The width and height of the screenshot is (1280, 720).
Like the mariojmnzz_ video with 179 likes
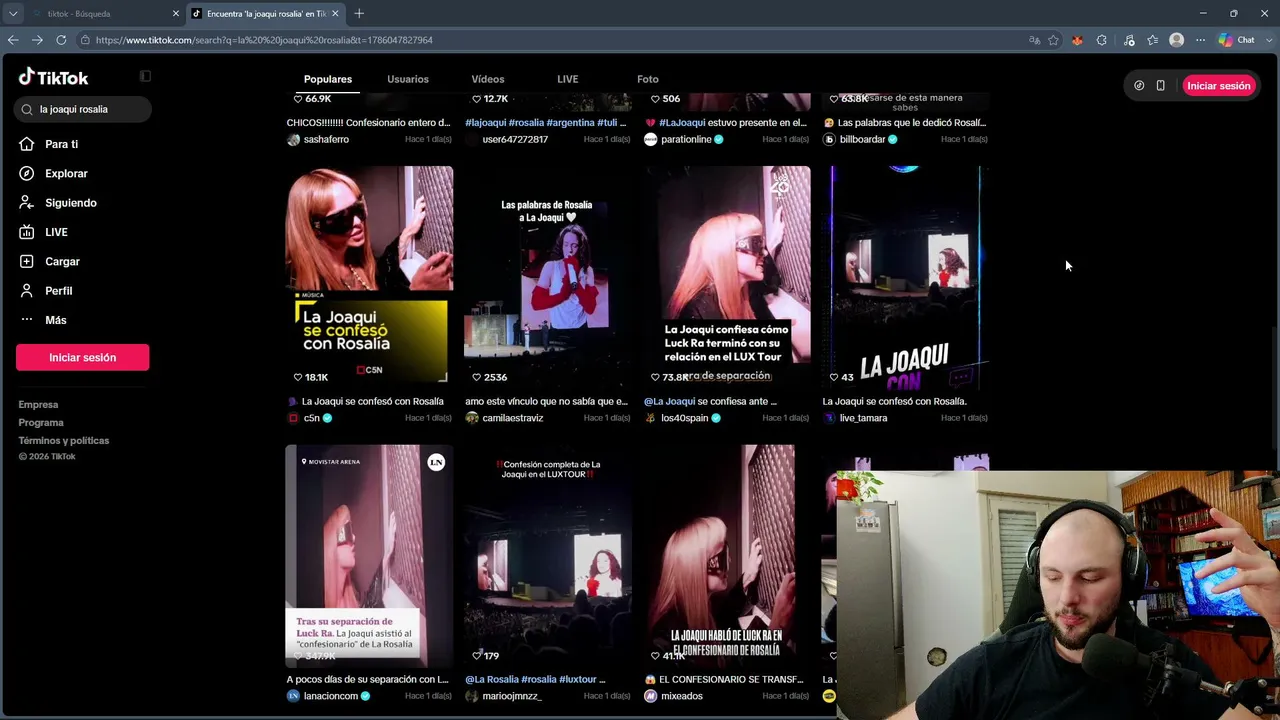coord(477,656)
